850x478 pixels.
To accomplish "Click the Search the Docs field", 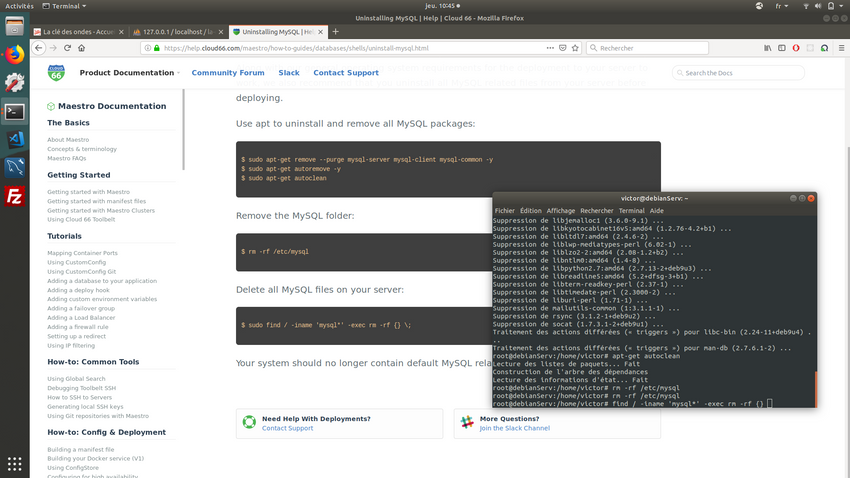I will (740, 73).
